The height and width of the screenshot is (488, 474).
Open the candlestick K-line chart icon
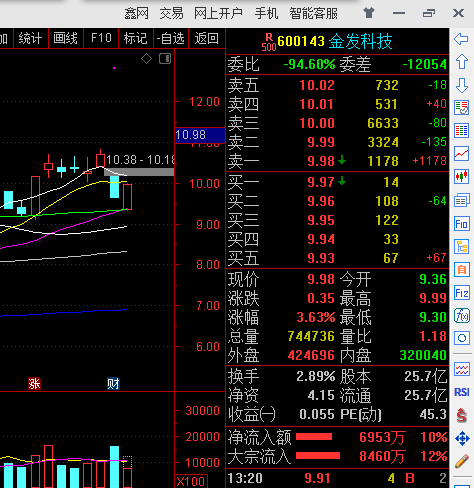tap(462, 176)
